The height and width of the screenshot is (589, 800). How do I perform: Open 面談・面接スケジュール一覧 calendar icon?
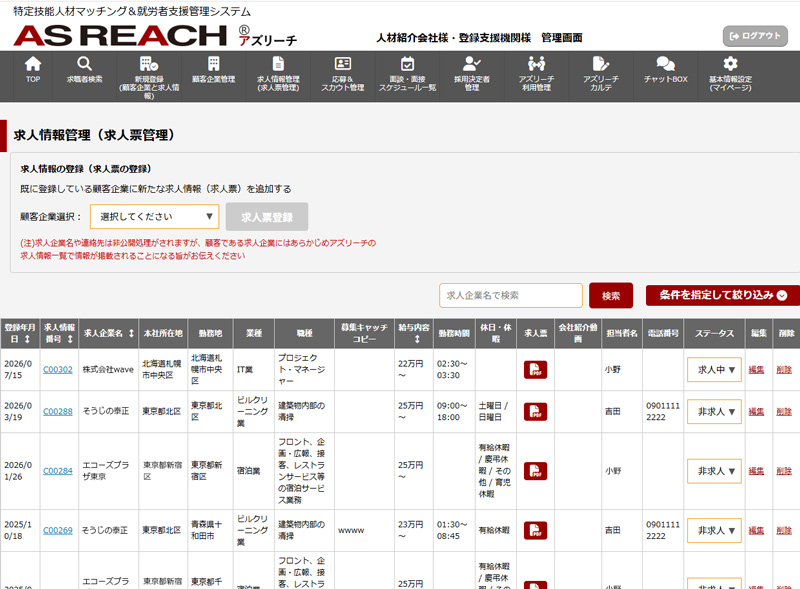407,64
